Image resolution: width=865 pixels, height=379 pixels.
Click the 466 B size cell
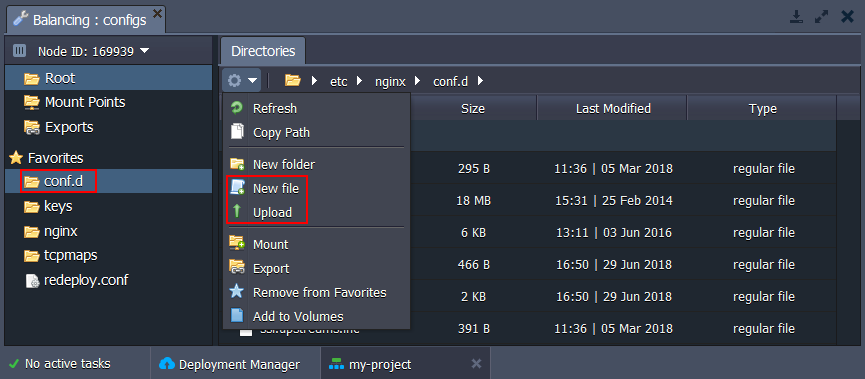pyautogui.click(x=474, y=265)
